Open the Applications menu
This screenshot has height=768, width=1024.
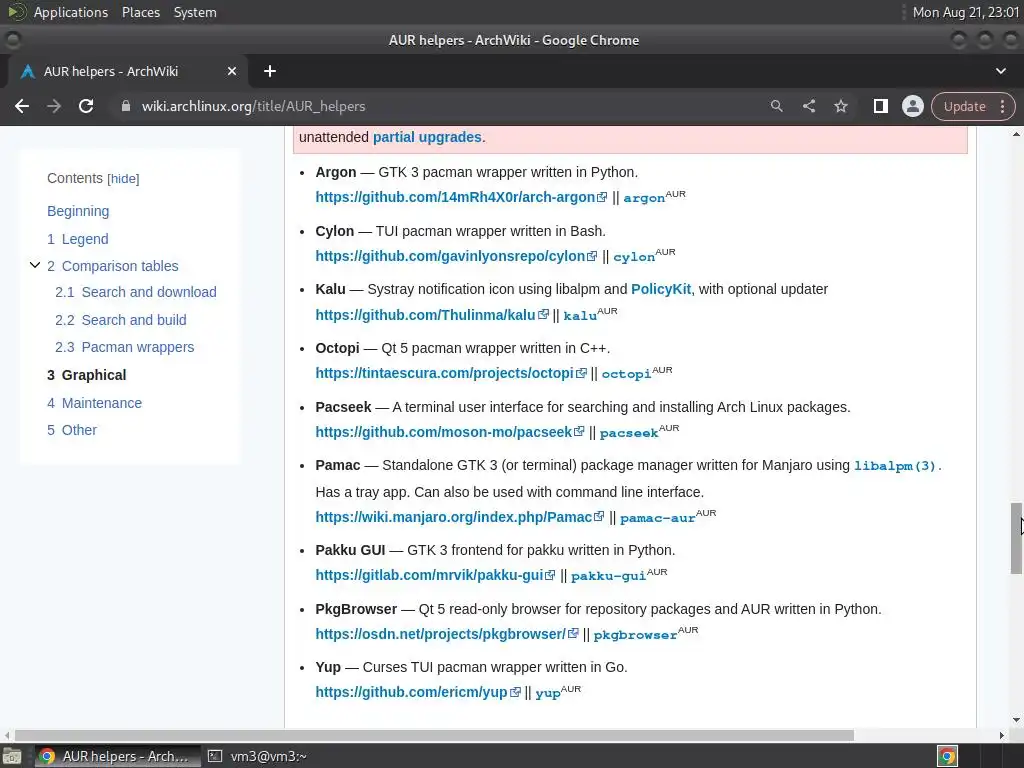pyautogui.click(x=71, y=12)
